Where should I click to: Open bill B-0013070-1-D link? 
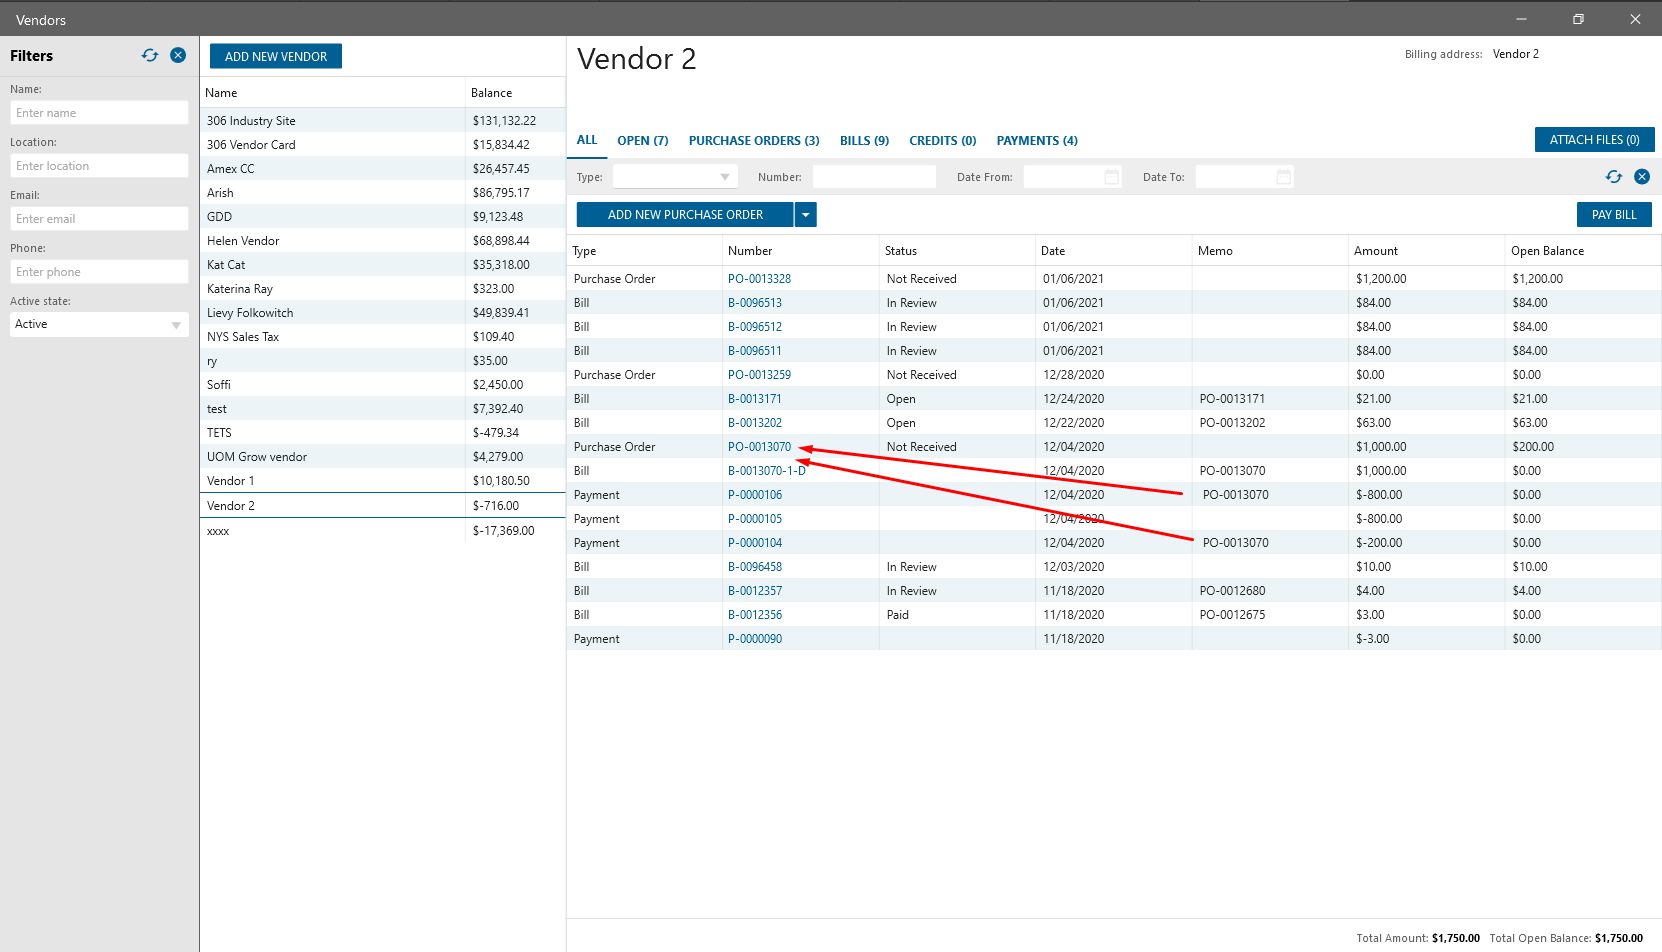pos(767,471)
